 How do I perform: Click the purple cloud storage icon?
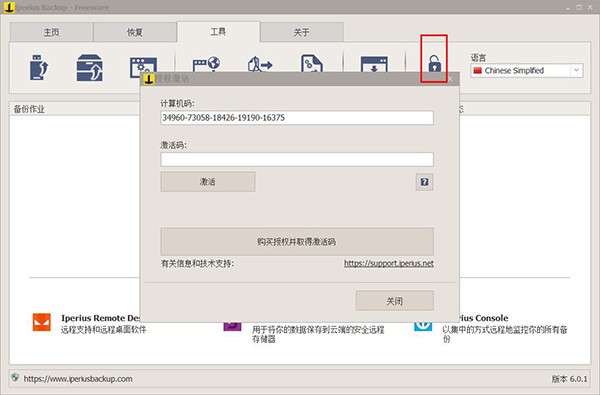[232, 326]
